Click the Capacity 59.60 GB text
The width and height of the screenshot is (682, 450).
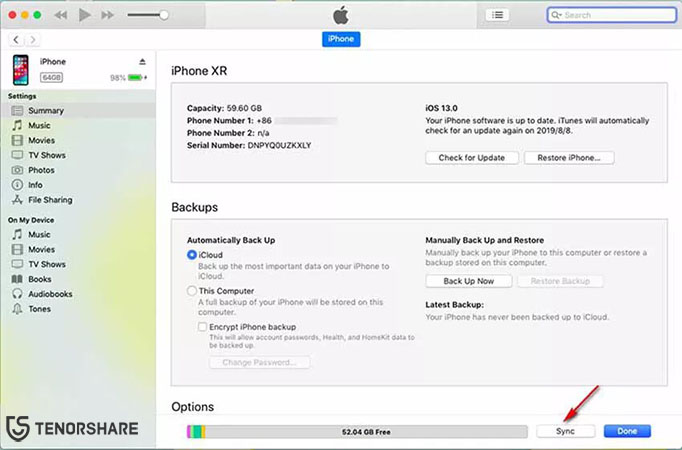224,108
